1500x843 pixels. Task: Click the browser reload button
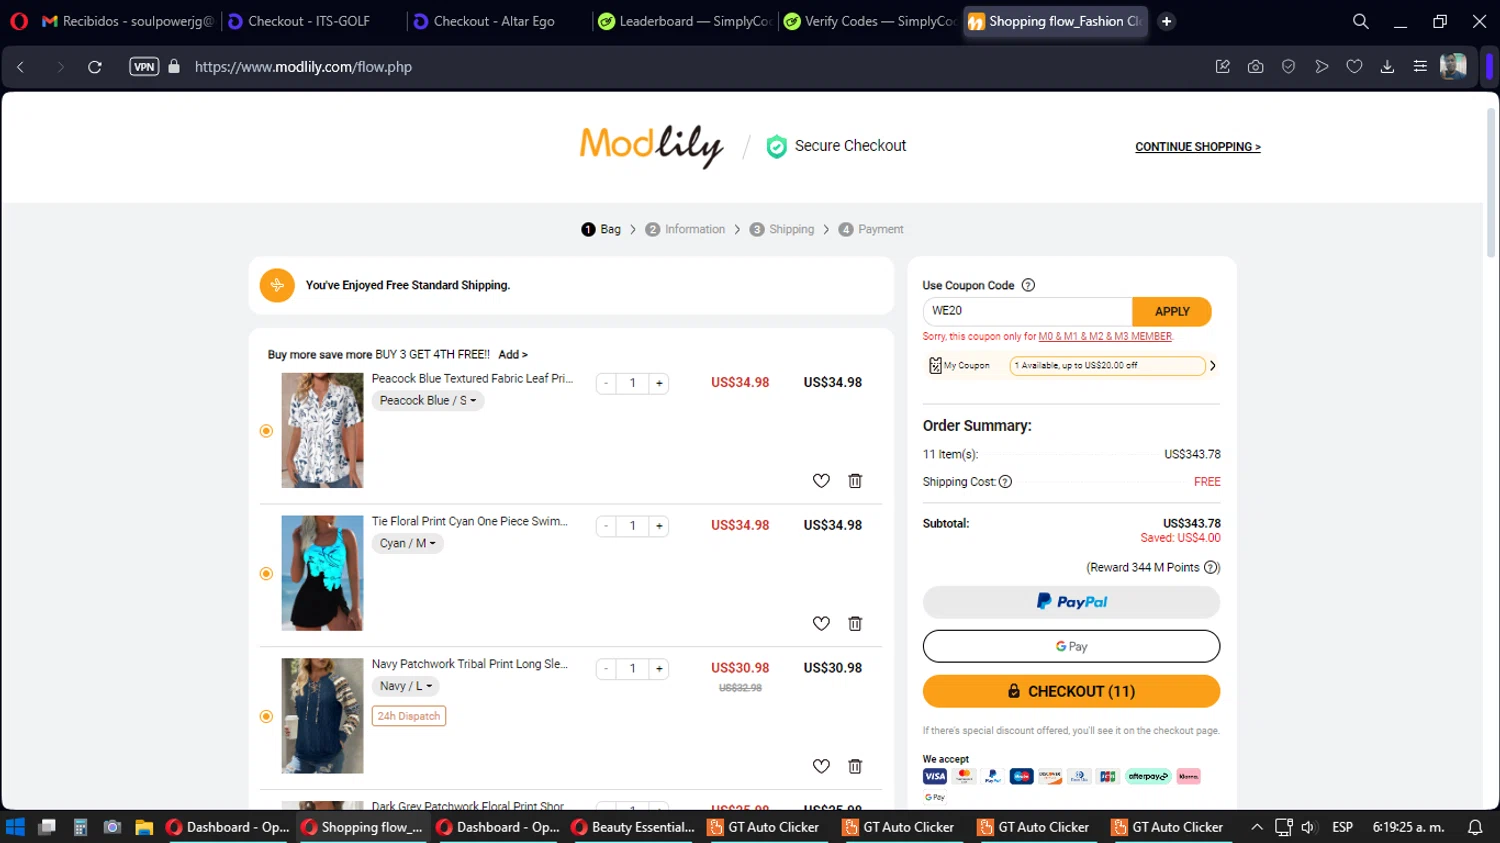[x=95, y=67]
